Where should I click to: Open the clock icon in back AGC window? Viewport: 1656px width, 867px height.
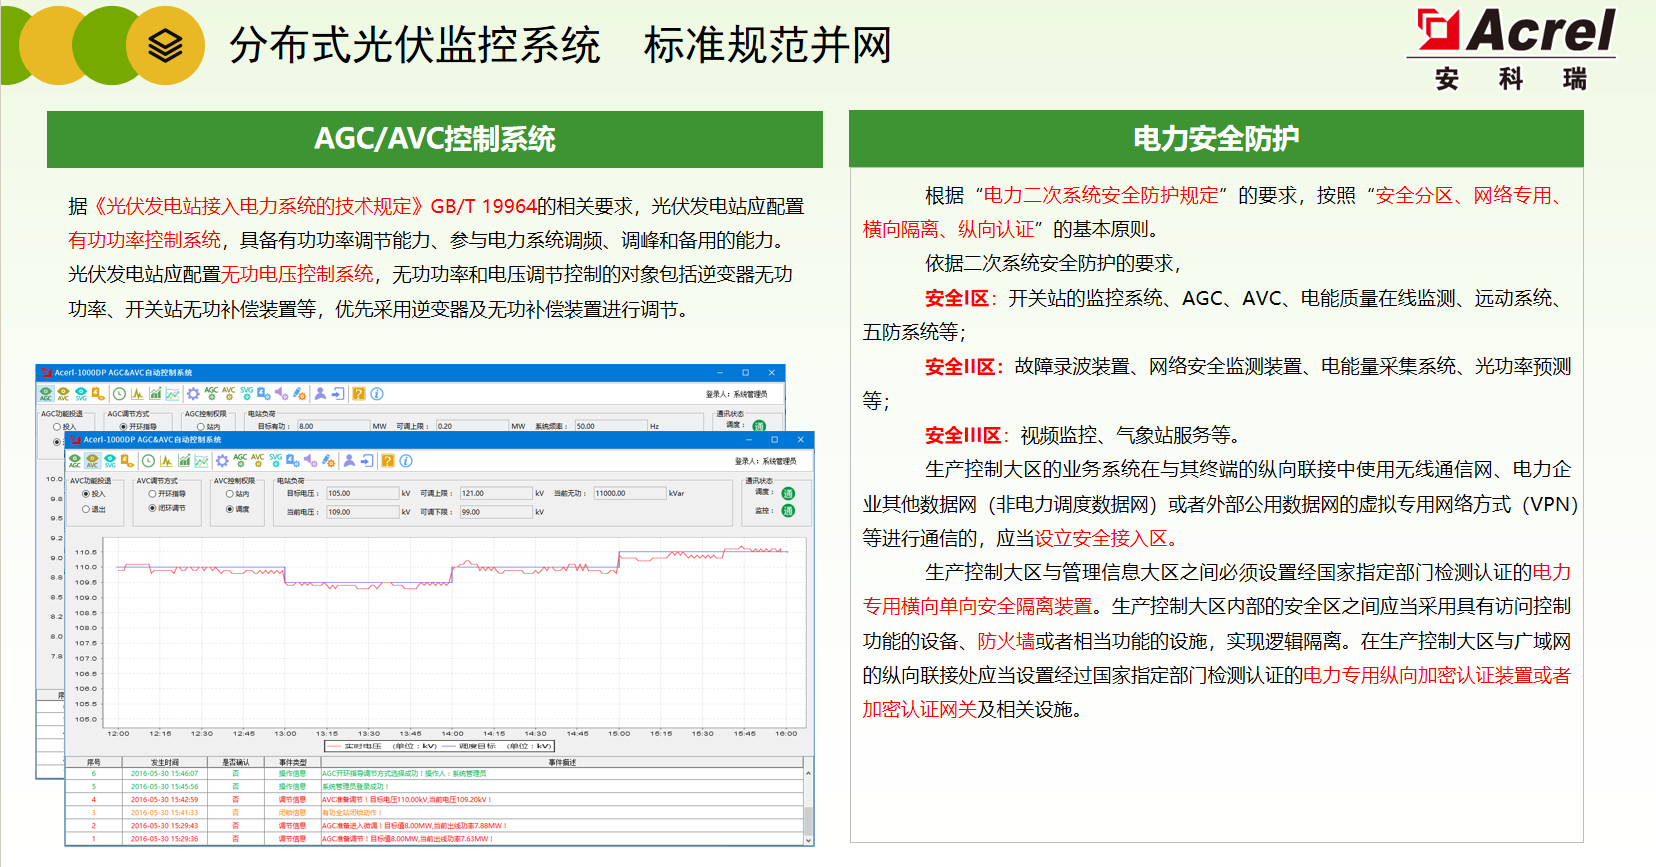pyautogui.click(x=119, y=394)
